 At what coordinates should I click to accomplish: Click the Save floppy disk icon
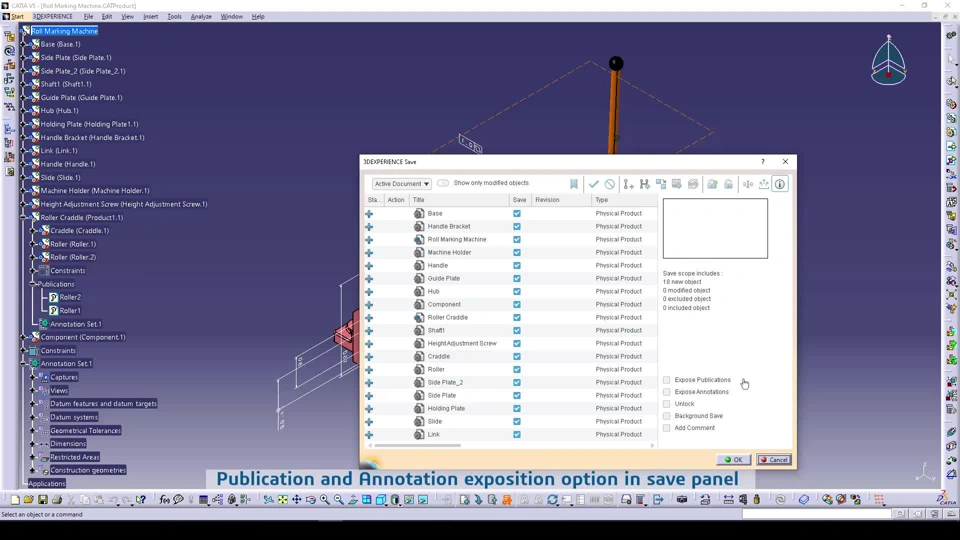[43, 500]
